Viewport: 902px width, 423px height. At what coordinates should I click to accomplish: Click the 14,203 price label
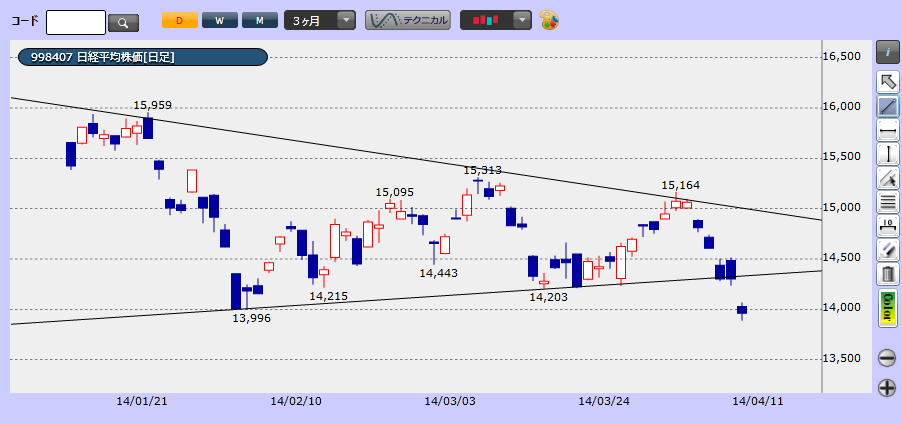click(548, 297)
